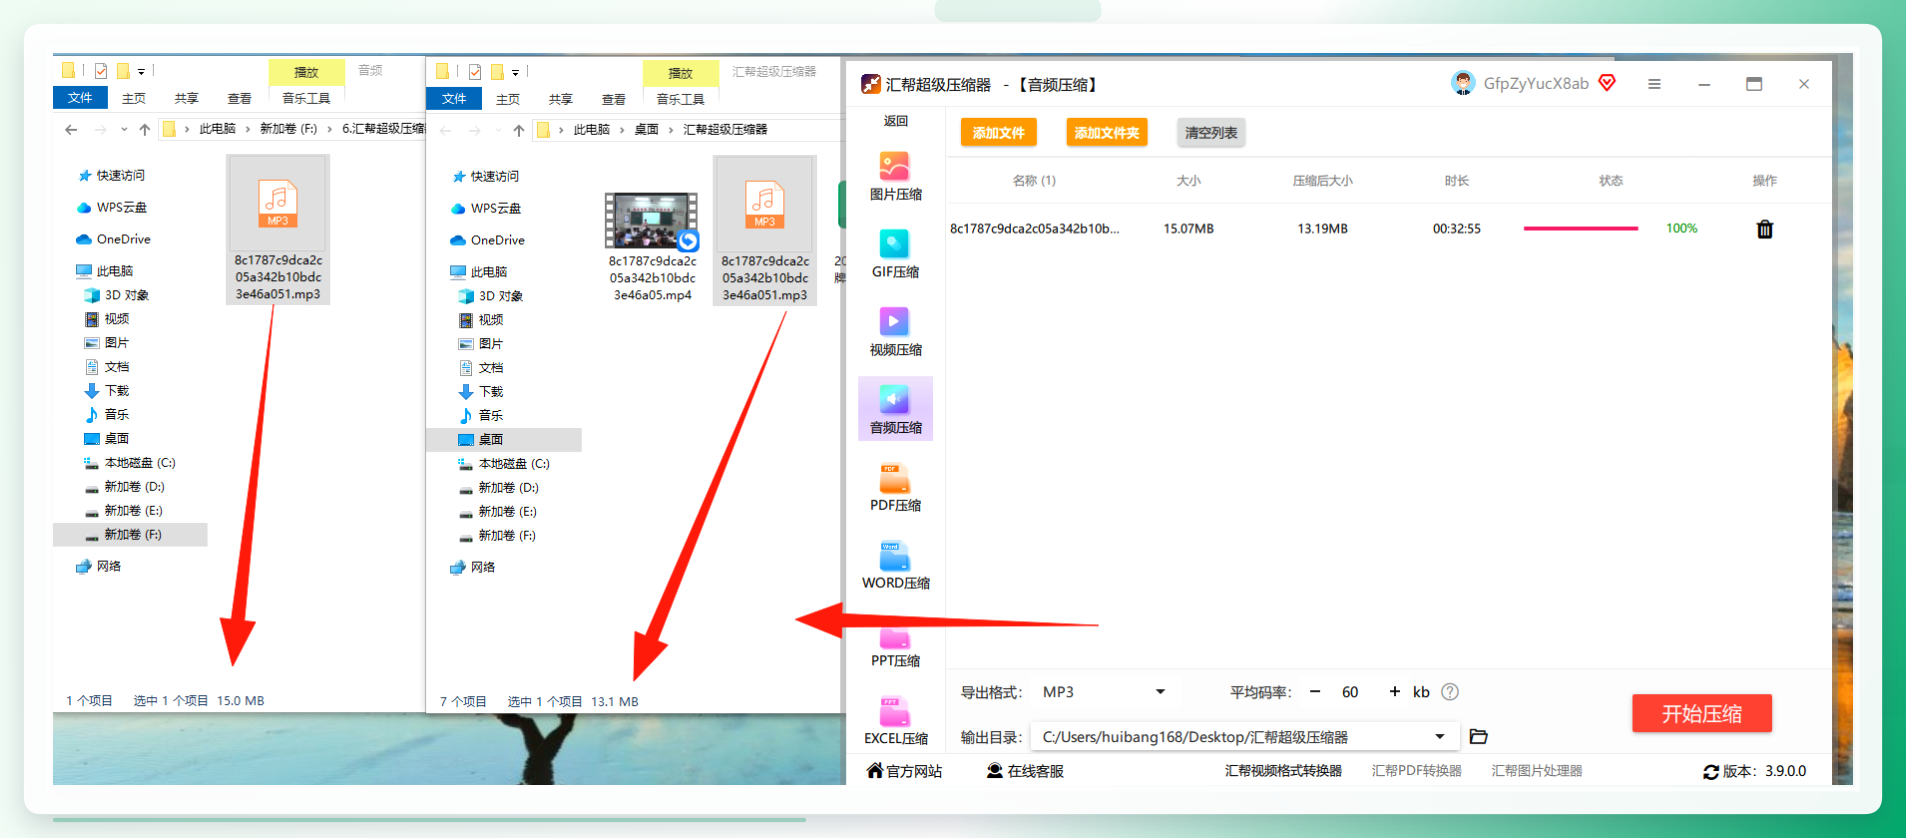Select 8c1787c9dca2c05a342b10b... row name
This screenshot has width=1906, height=838.
[1034, 229]
